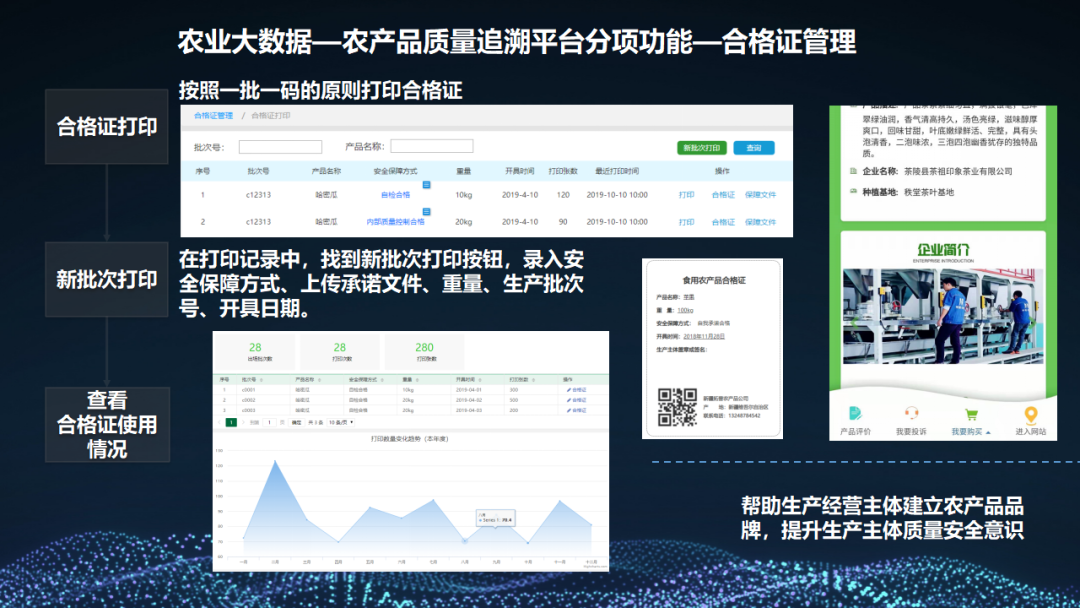Collapse the 我要购买 chevron
1080x608 pixels.
tap(989, 432)
